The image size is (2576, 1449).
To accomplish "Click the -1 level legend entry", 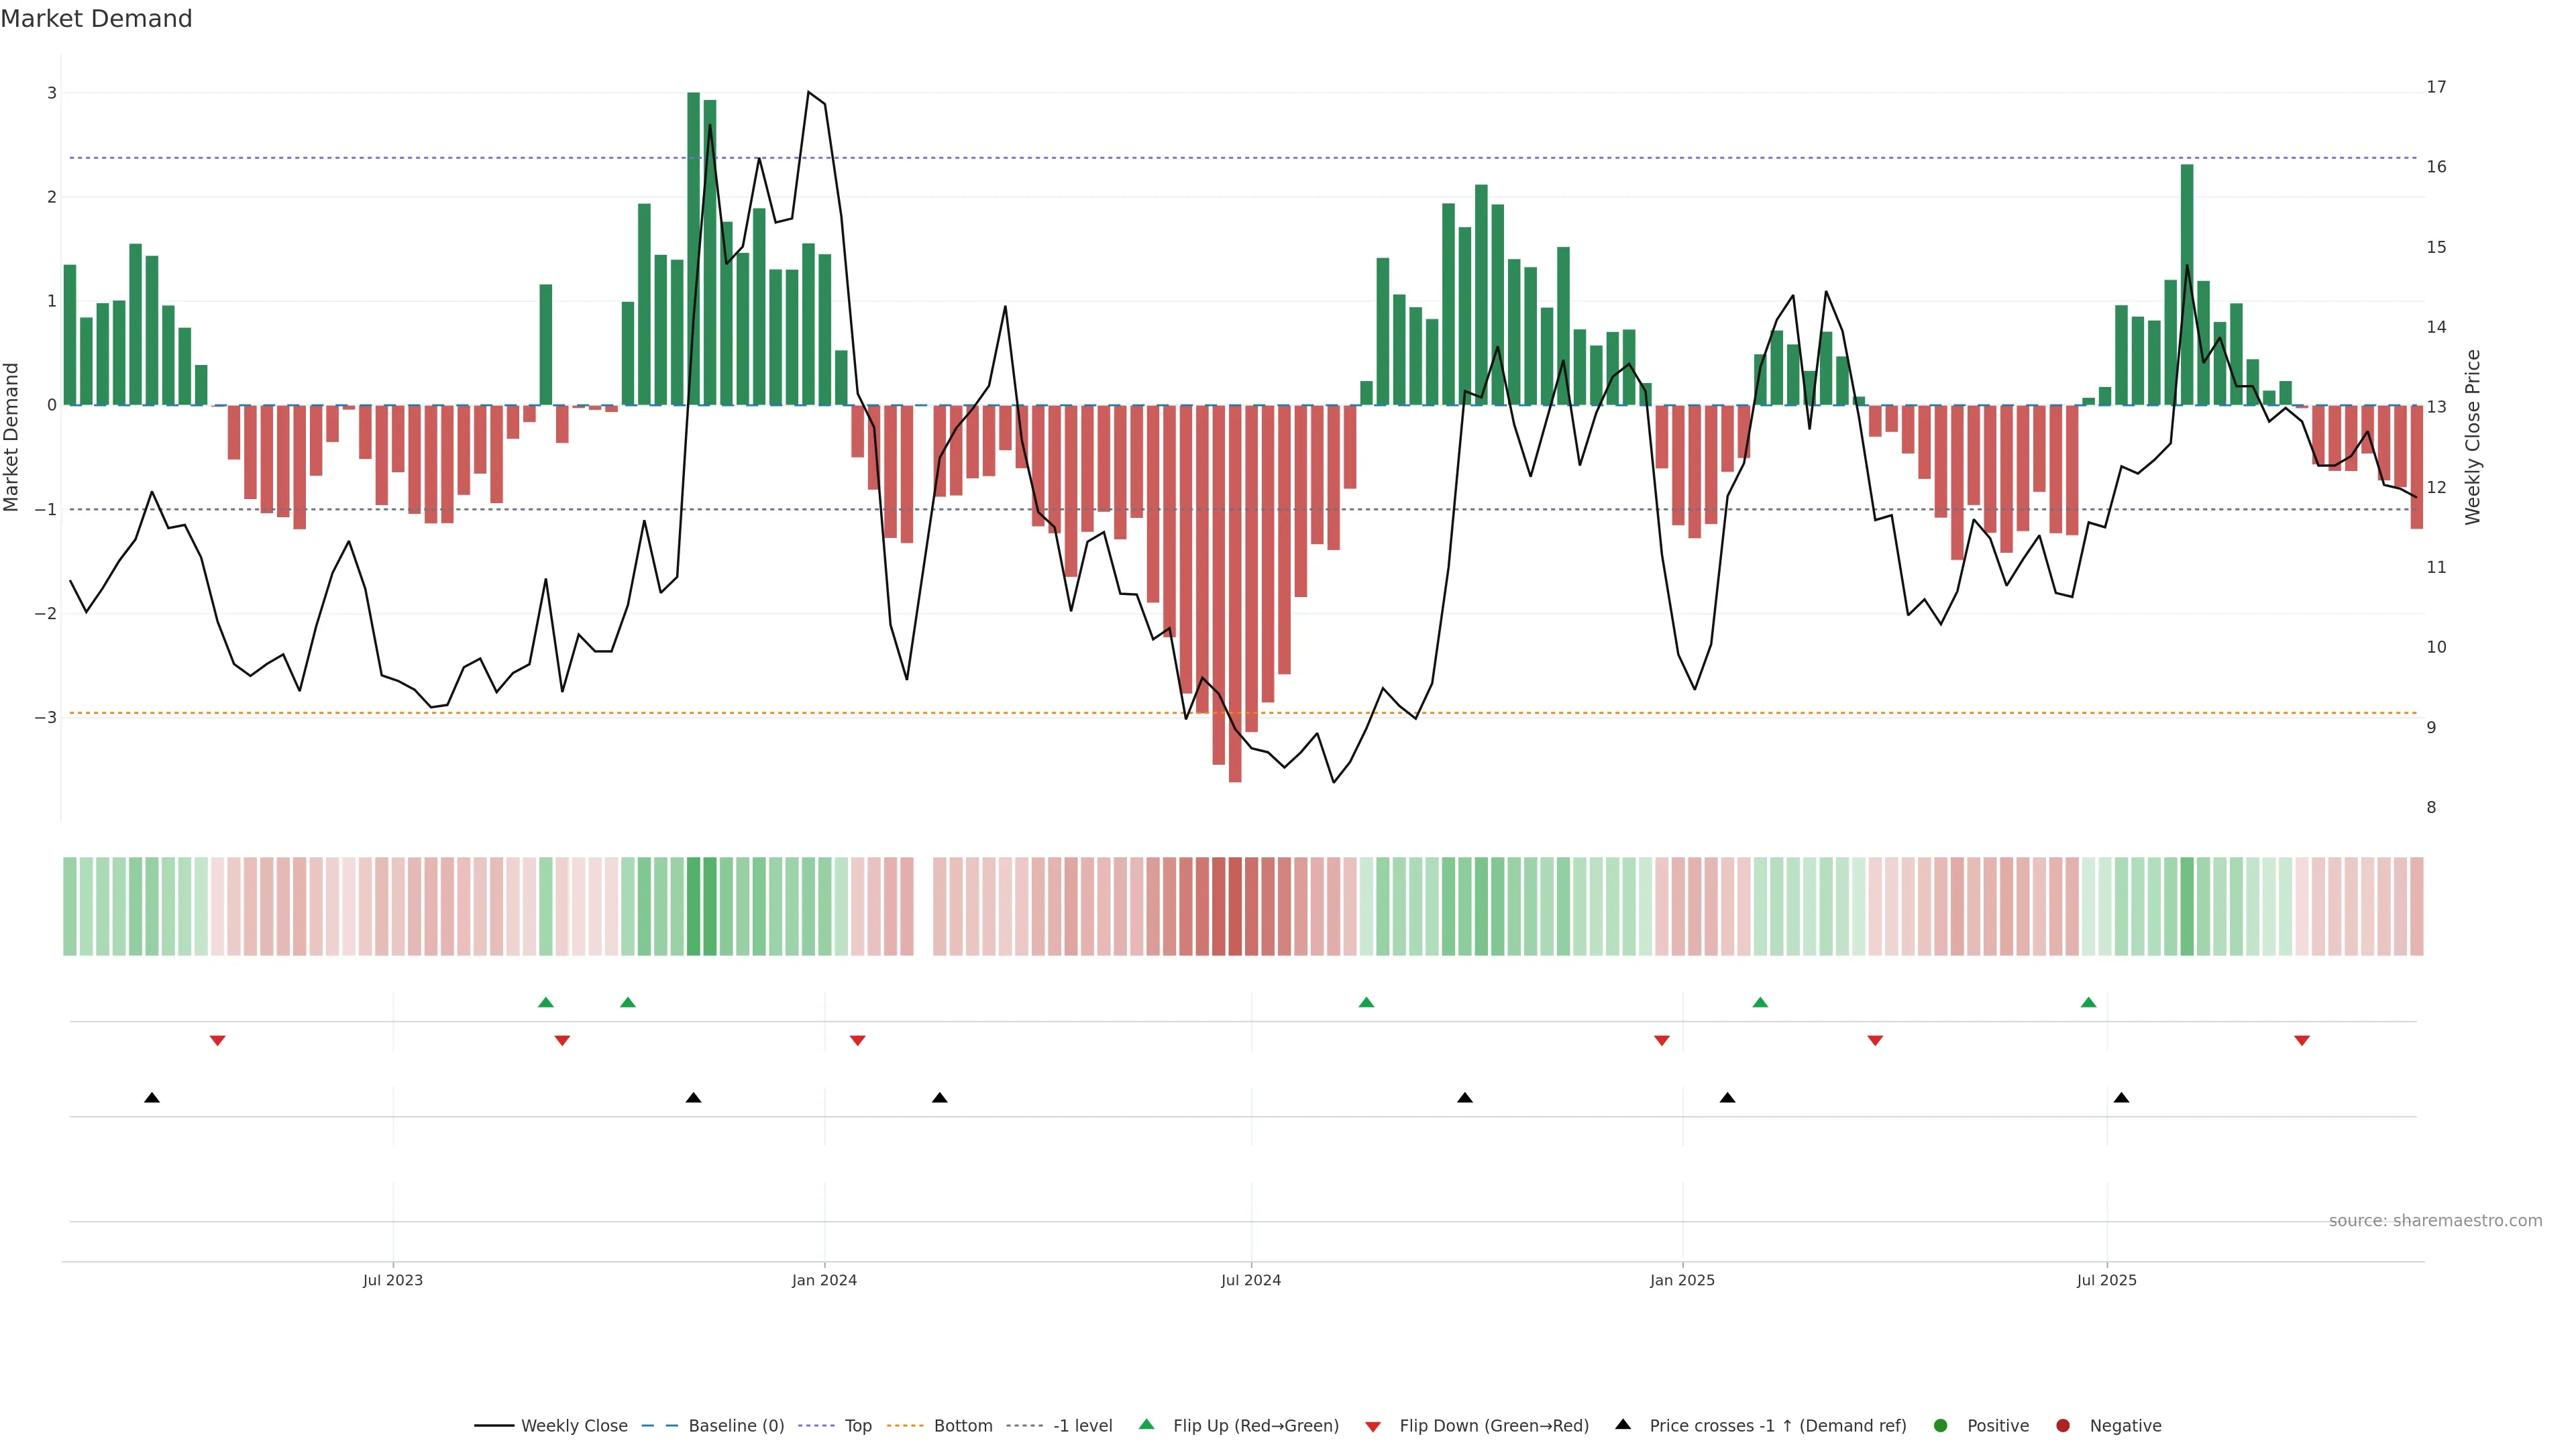I will click(1082, 1425).
